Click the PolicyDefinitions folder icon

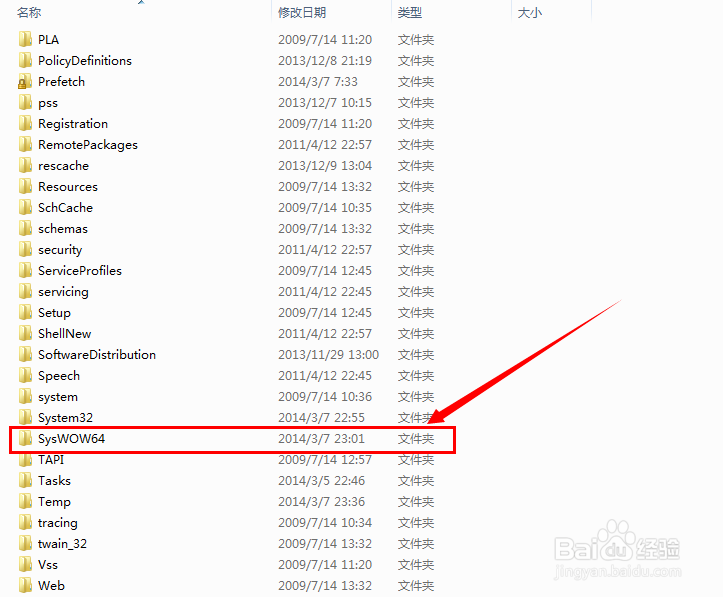click(25, 60)
